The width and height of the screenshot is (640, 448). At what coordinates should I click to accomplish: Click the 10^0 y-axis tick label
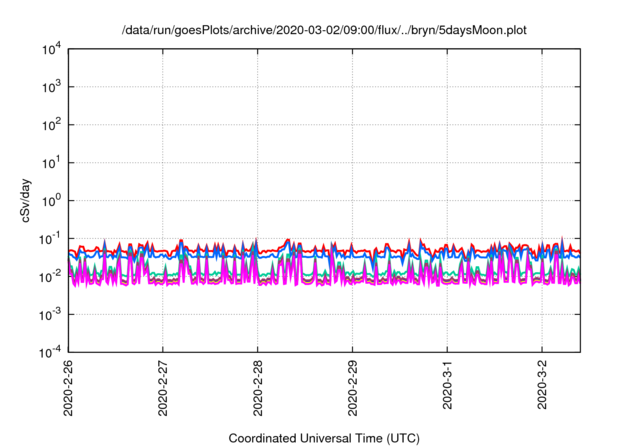51,201
